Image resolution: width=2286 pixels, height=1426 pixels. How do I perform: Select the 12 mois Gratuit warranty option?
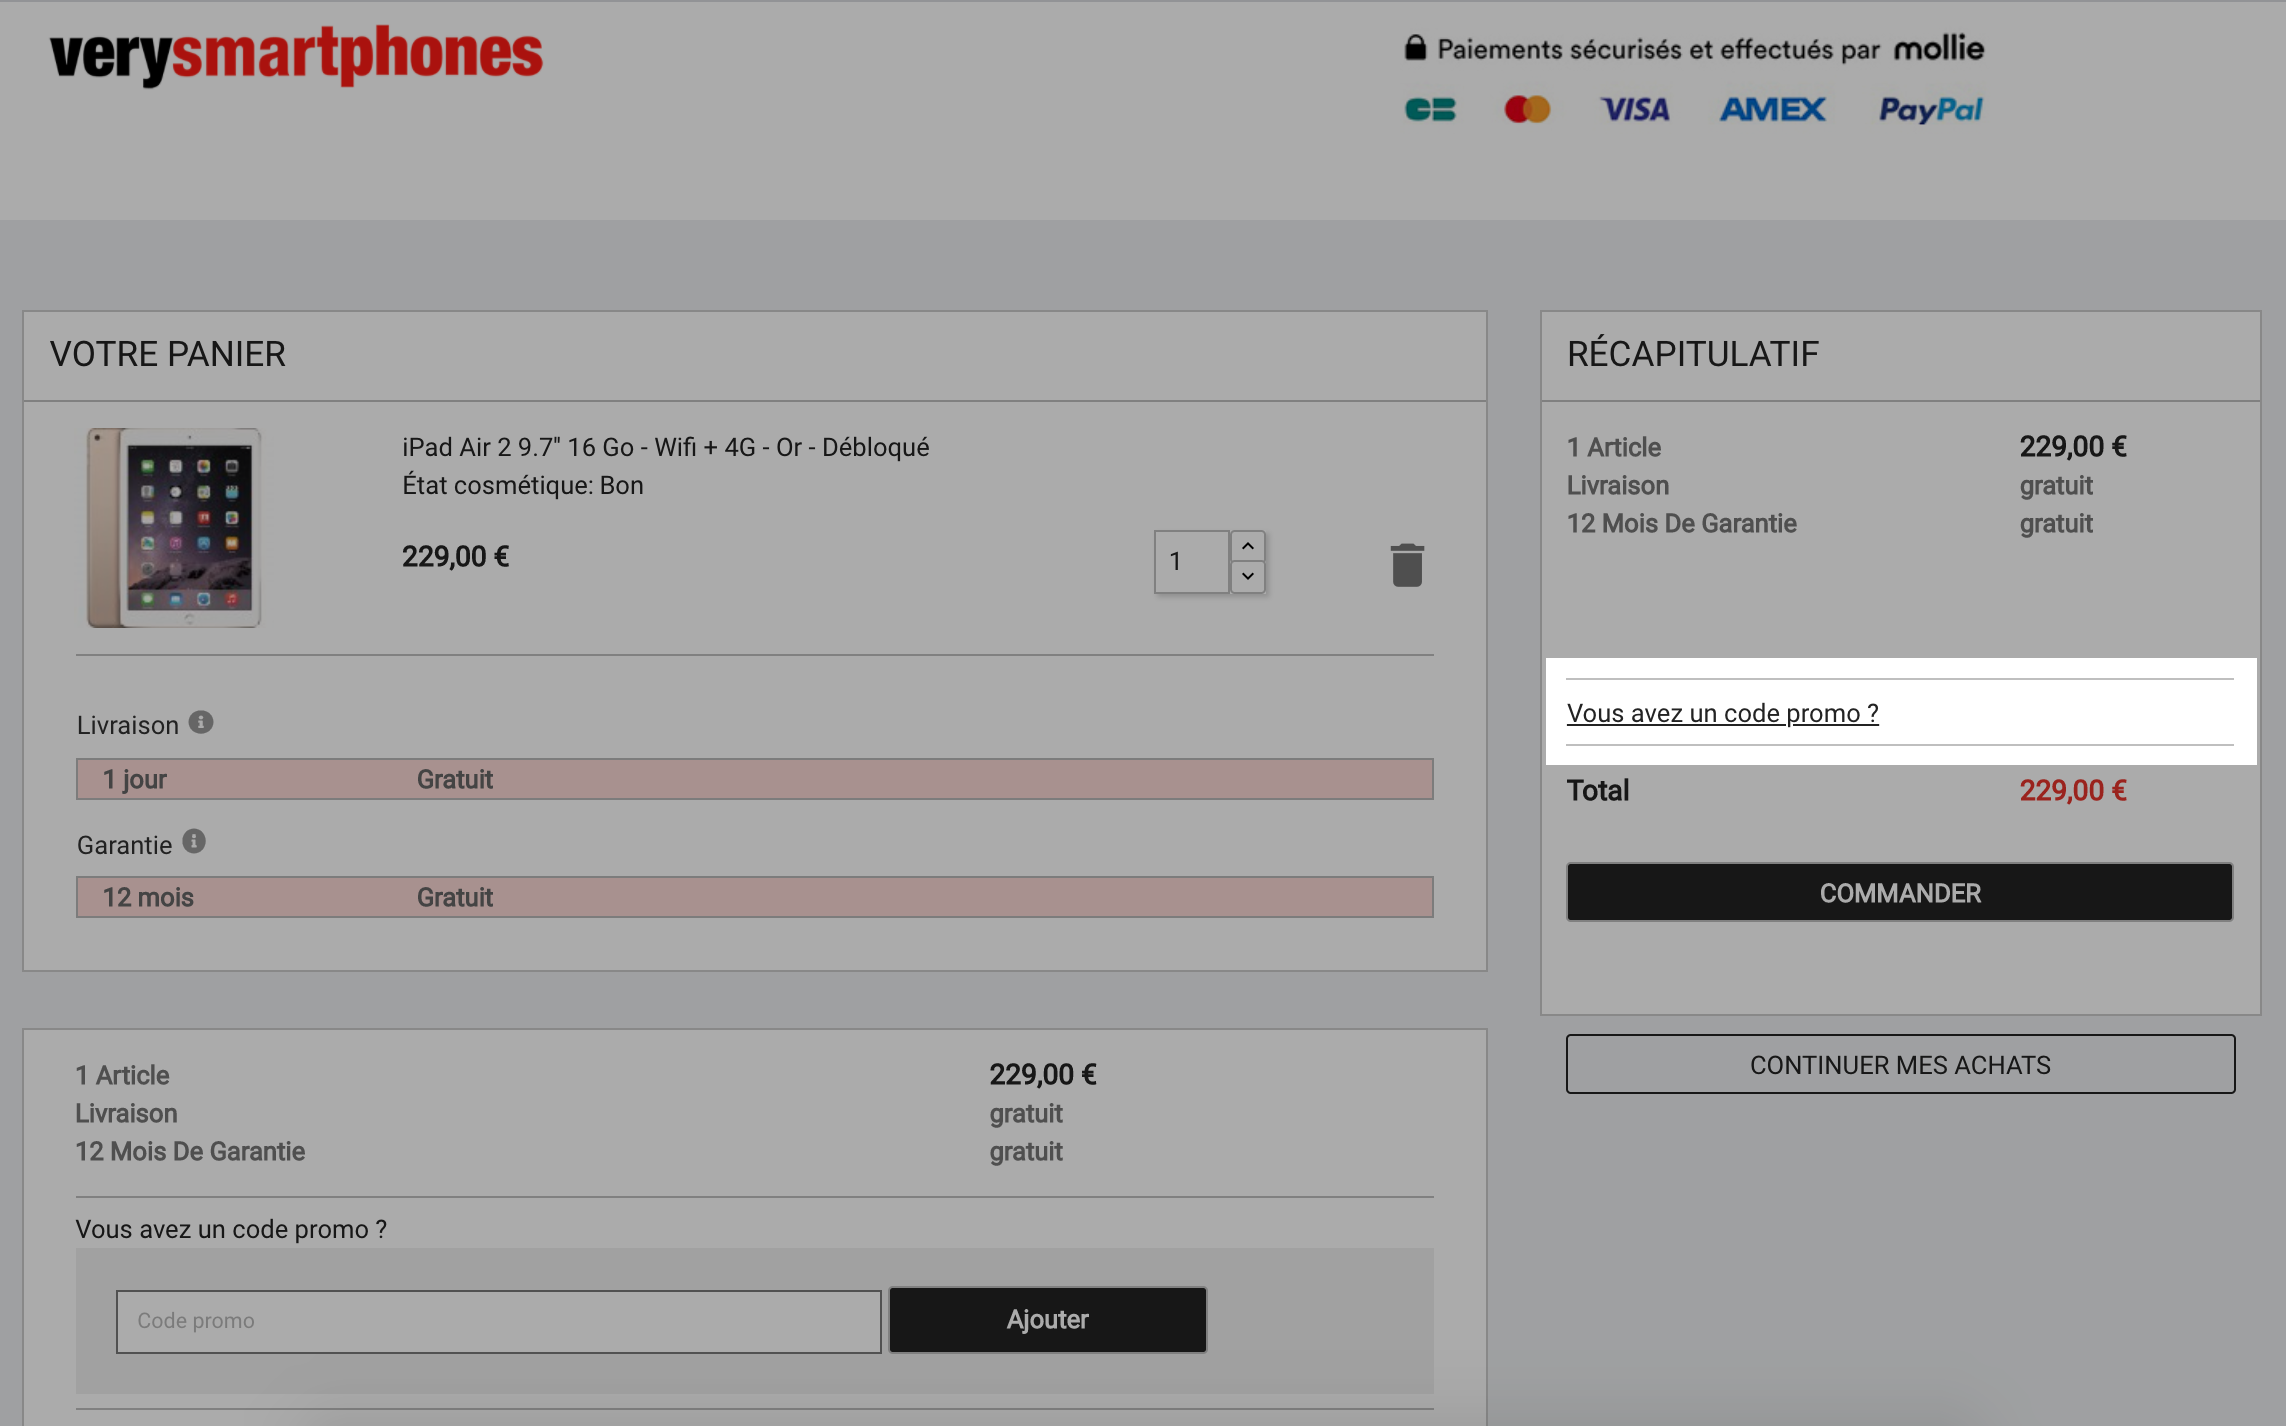(x=755, y=897)
